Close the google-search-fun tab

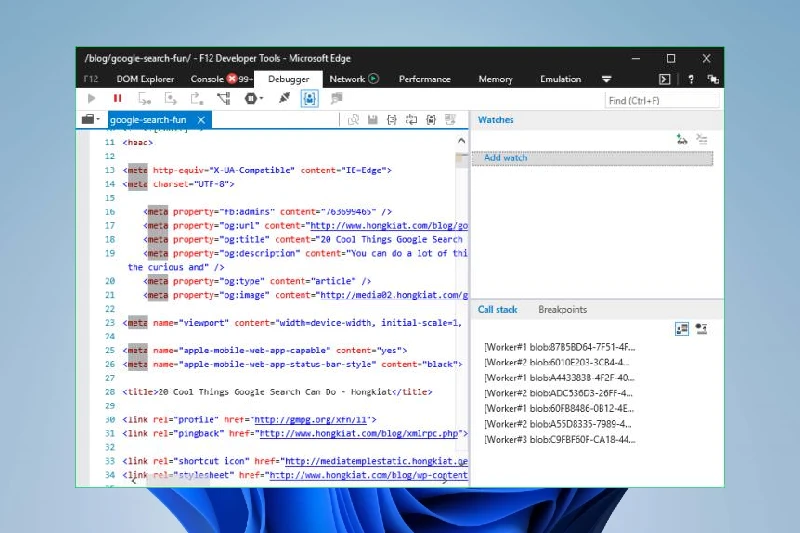click(x=201, y=120)
